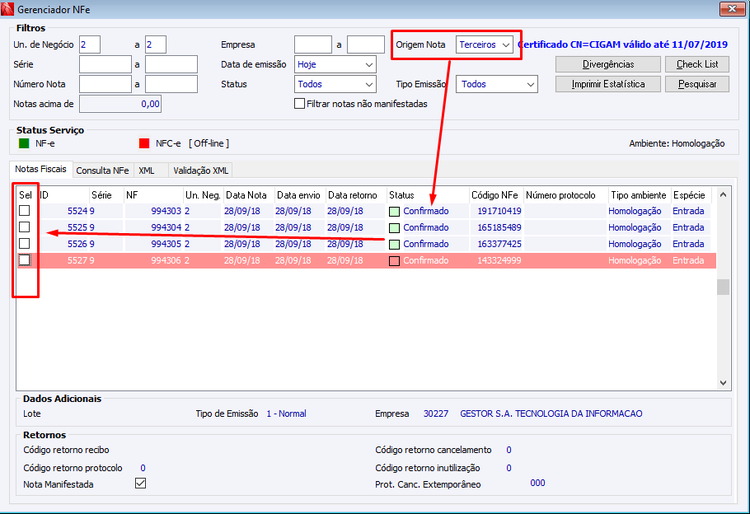Toggle the Nota Manifestada checkbox
The image size is (750, 514).
point(140,483)
